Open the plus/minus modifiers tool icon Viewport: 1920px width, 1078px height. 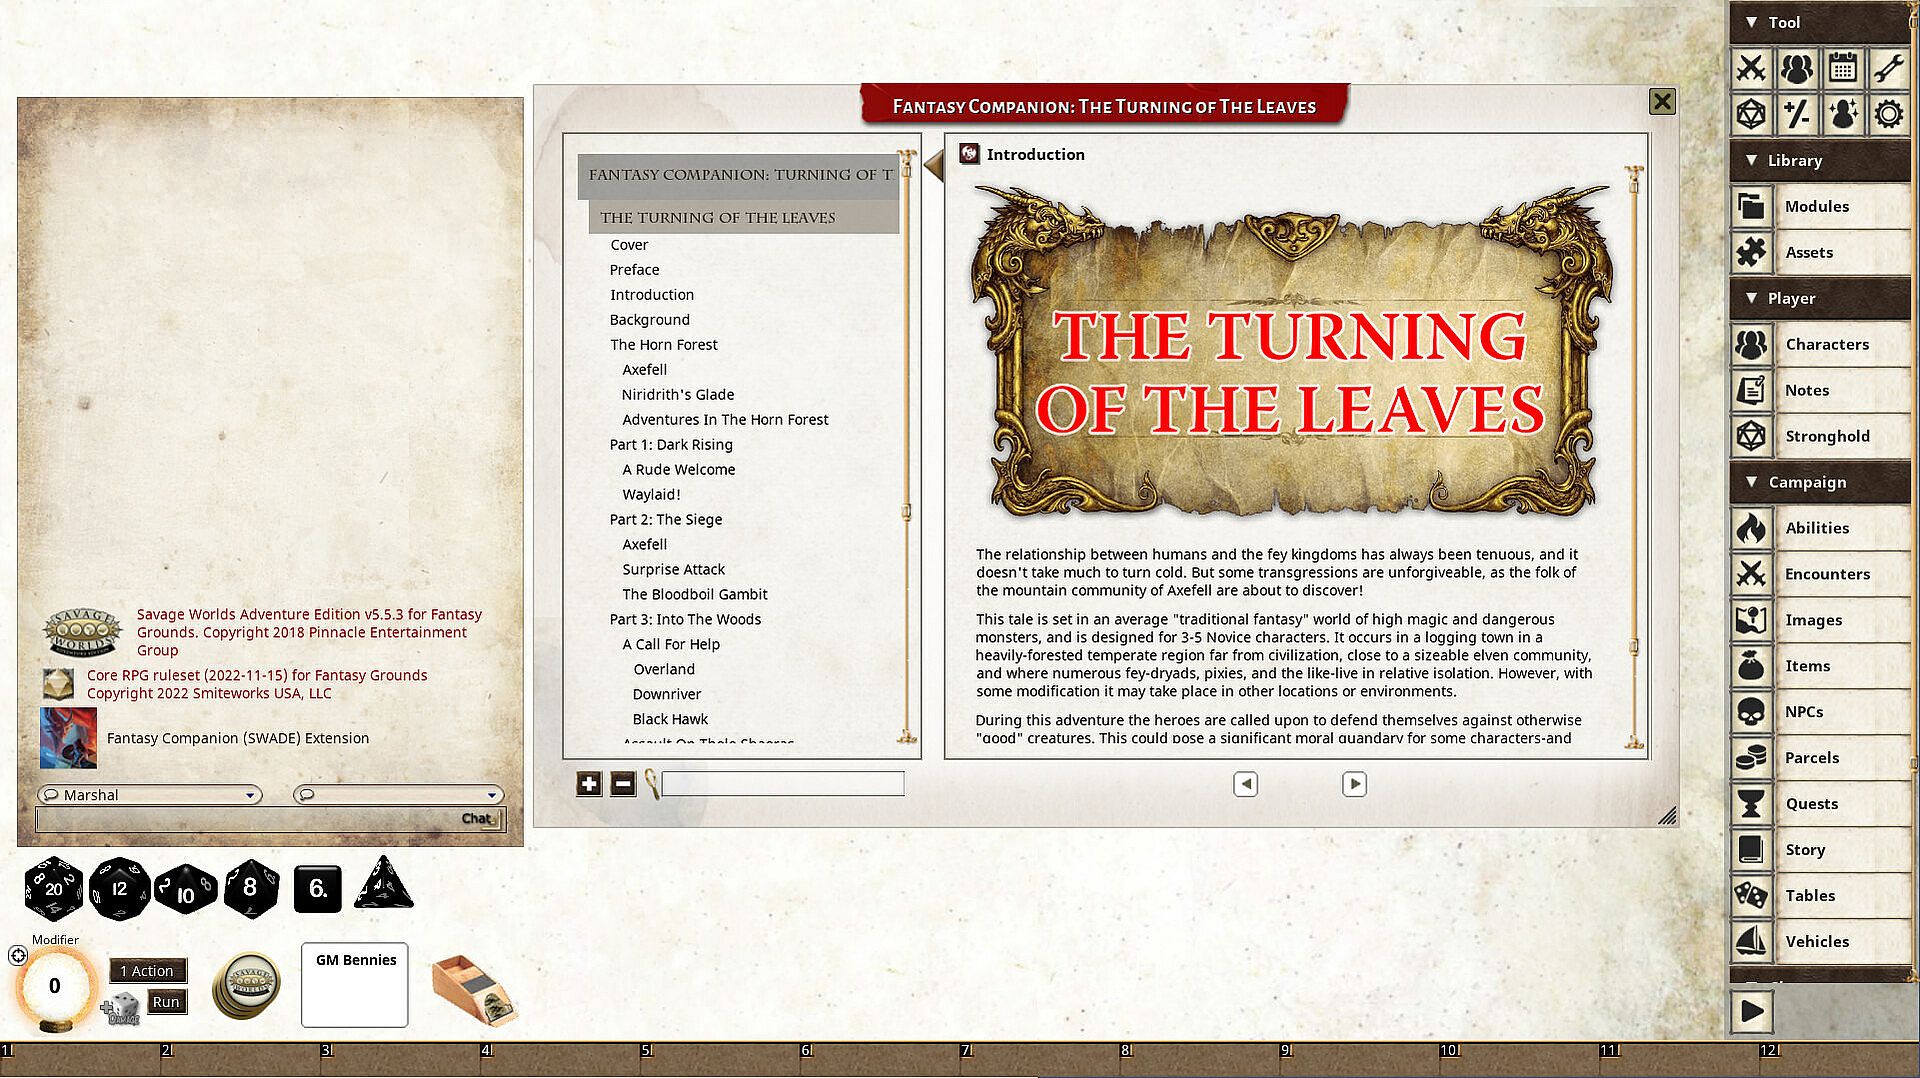click(1797, 114)
